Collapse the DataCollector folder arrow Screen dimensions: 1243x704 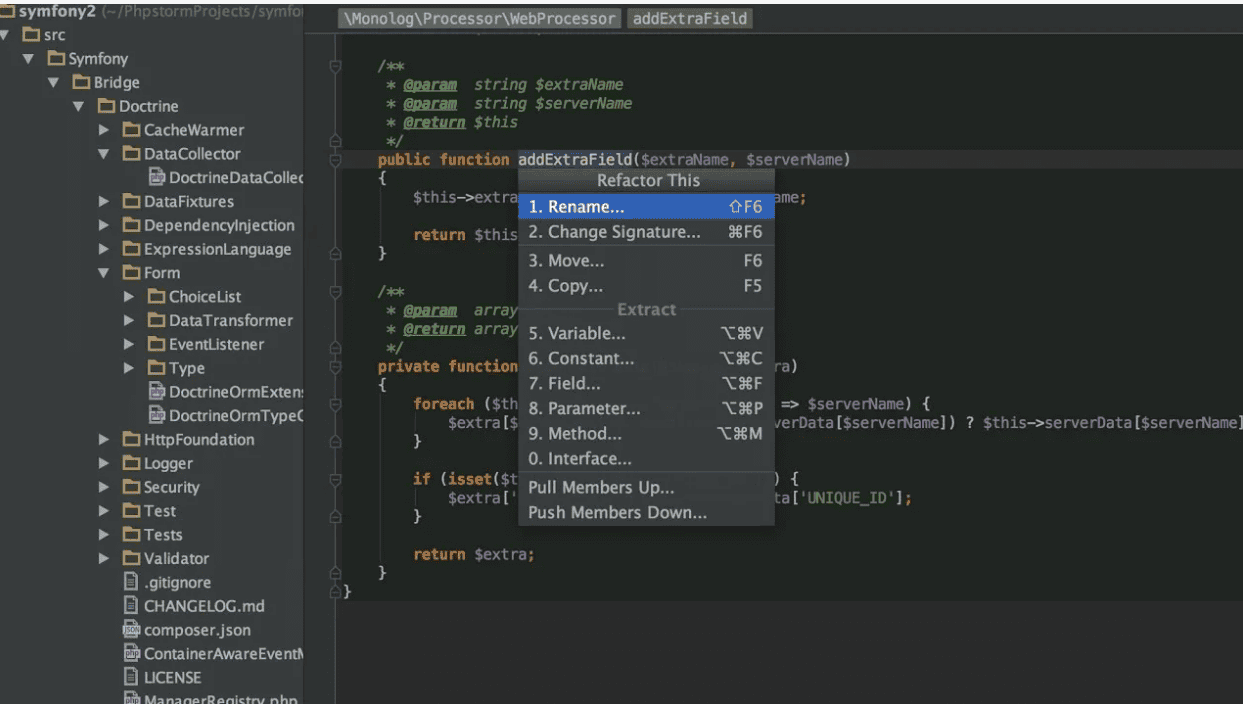104,154
